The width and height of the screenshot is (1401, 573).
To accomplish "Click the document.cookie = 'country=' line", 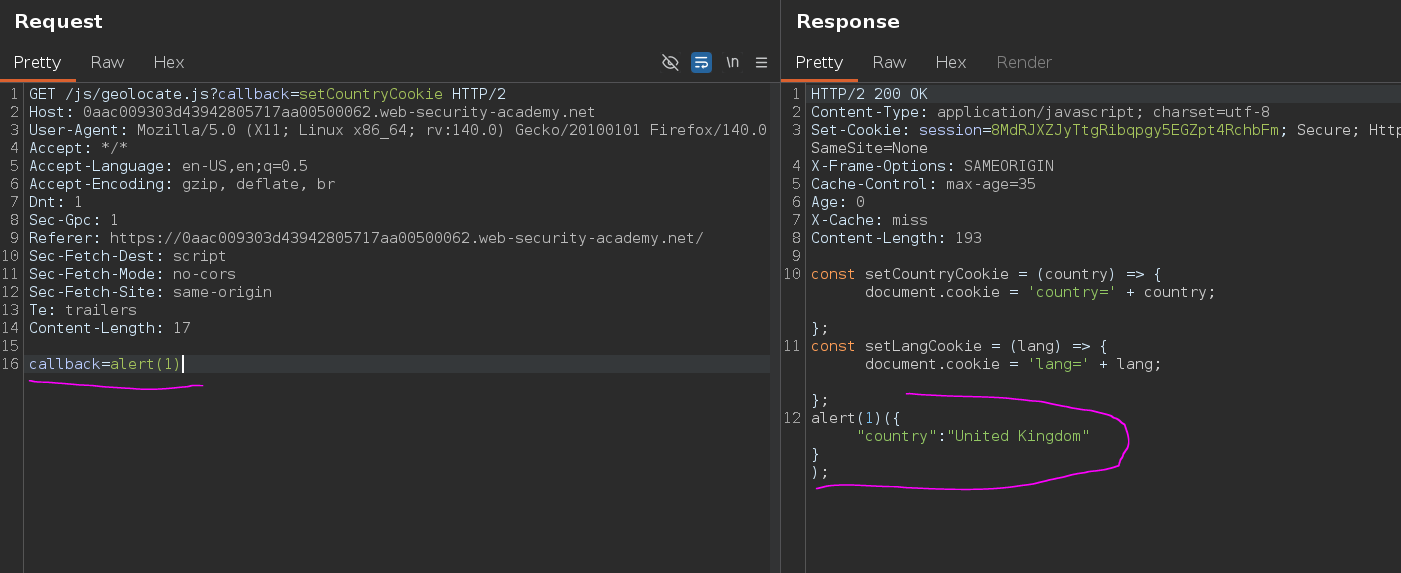I will click(x=1040, y=292).
